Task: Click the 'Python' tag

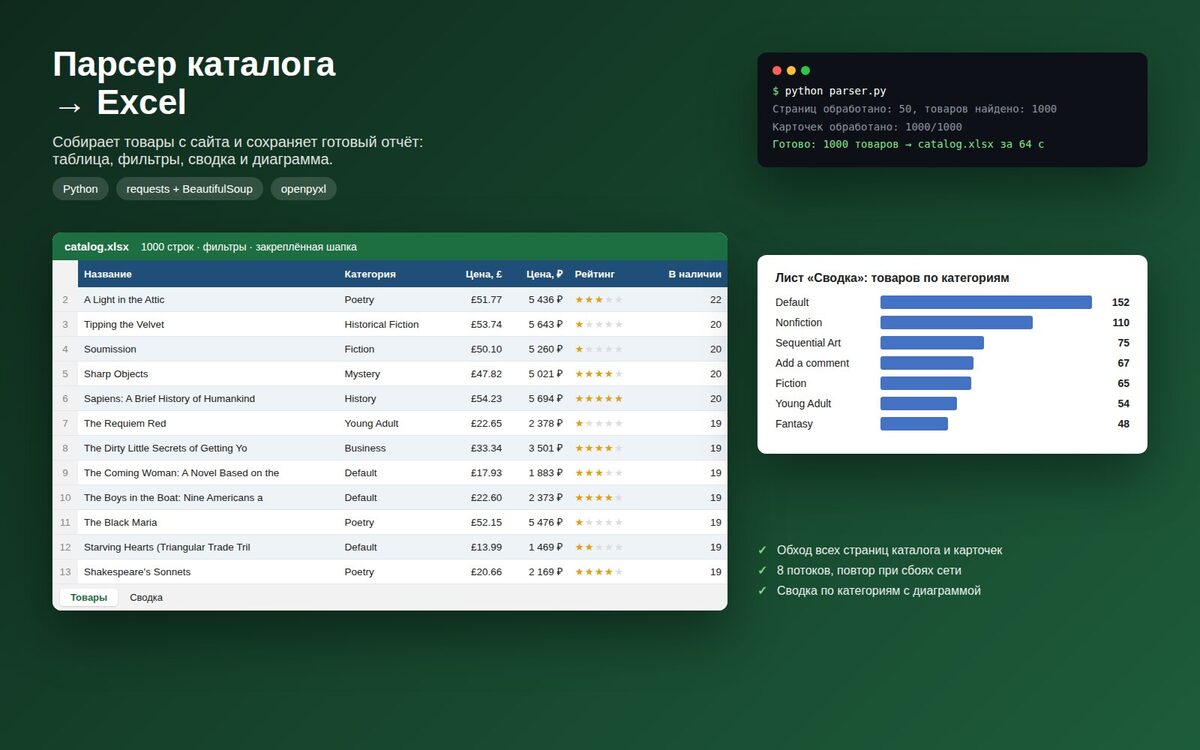Action: point(81,189)
